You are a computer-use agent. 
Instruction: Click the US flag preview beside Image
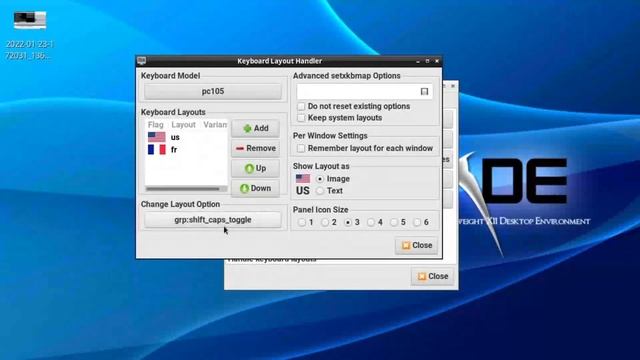point(303,179)
